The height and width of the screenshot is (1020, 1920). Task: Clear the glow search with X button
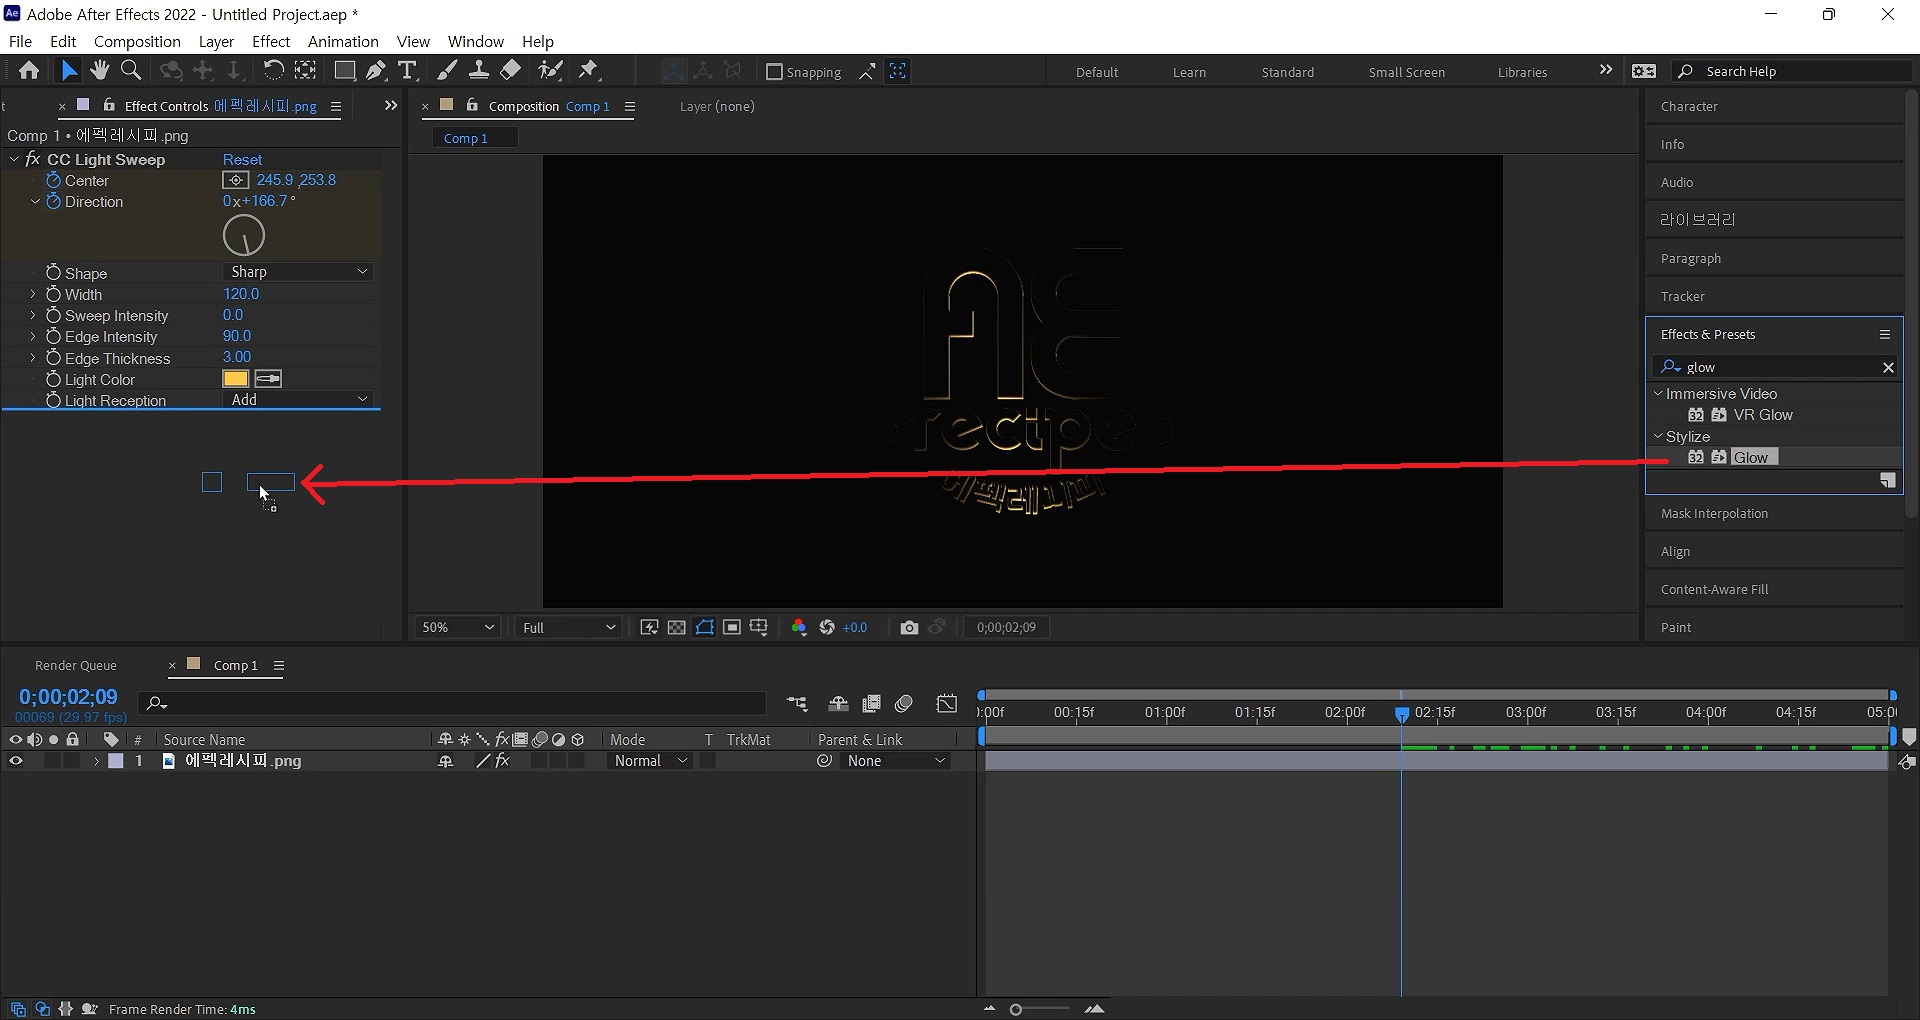point(1888,367)
